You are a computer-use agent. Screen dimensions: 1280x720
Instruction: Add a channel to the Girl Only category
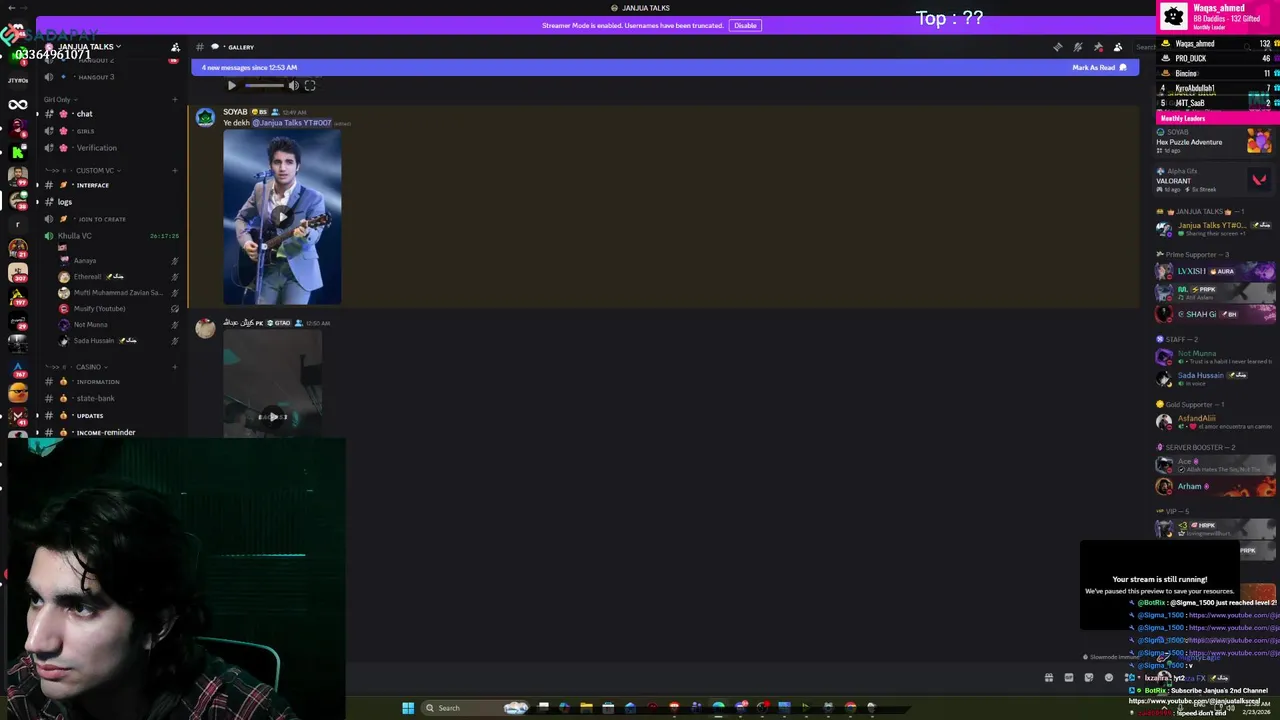[x=175, y=100]
